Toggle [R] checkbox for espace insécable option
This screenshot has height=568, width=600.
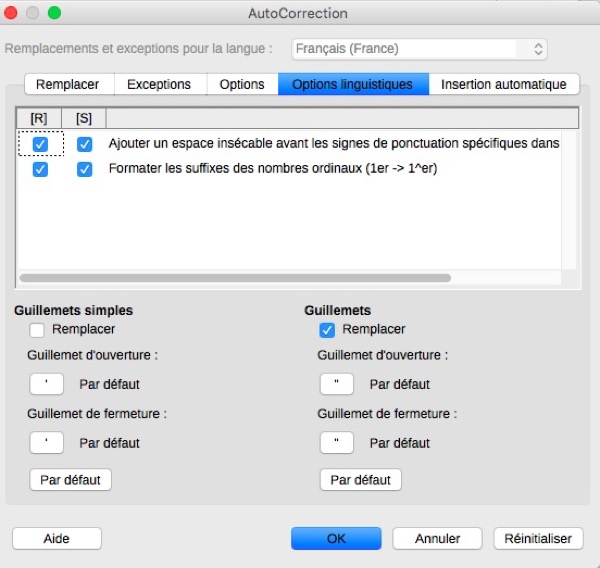(x=40, y=145)
